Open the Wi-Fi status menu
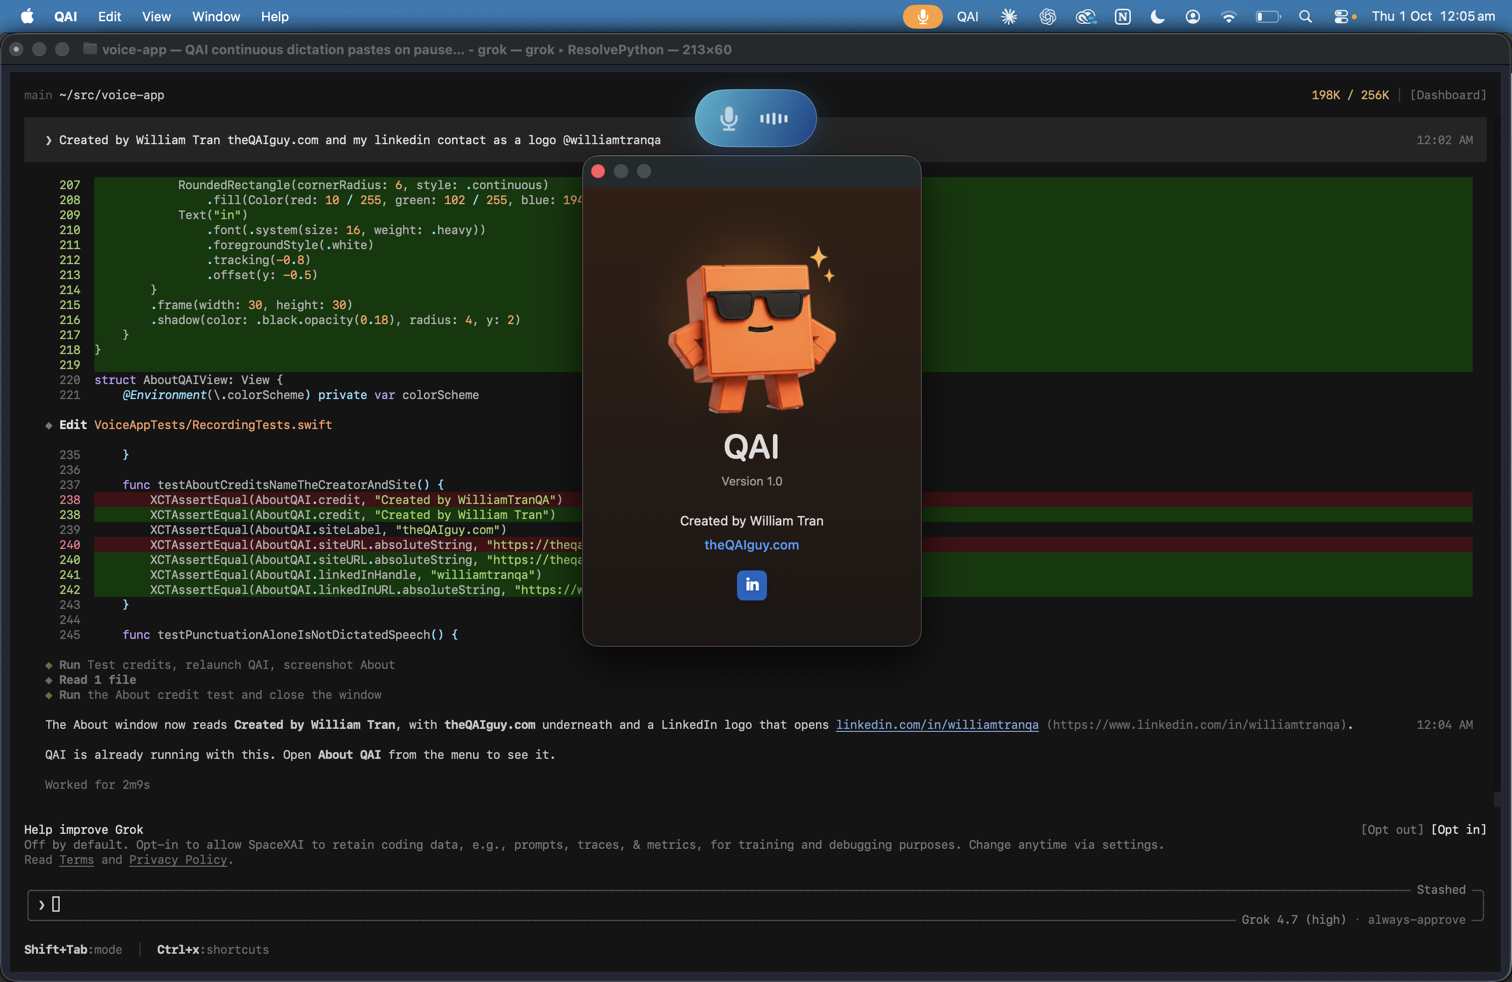The image size is (1512, 982). point(1228,16)
